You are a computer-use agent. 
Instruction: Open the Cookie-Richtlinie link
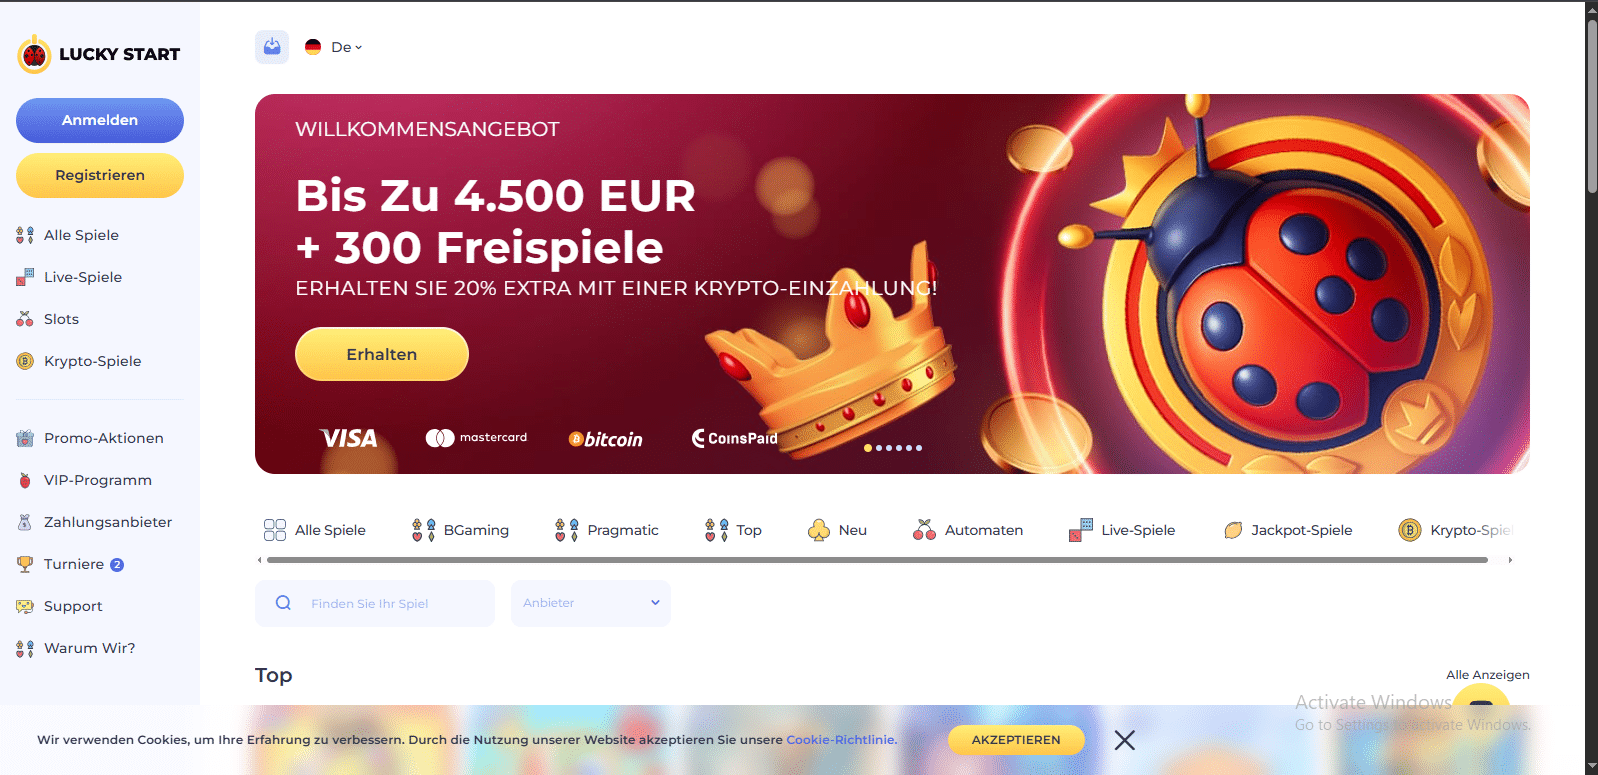coord(841,740)
